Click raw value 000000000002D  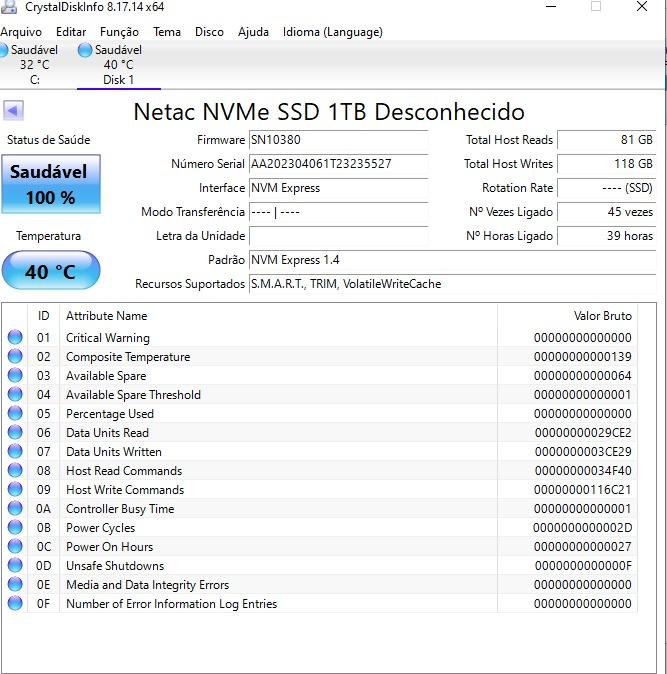(x=583, y=528)
